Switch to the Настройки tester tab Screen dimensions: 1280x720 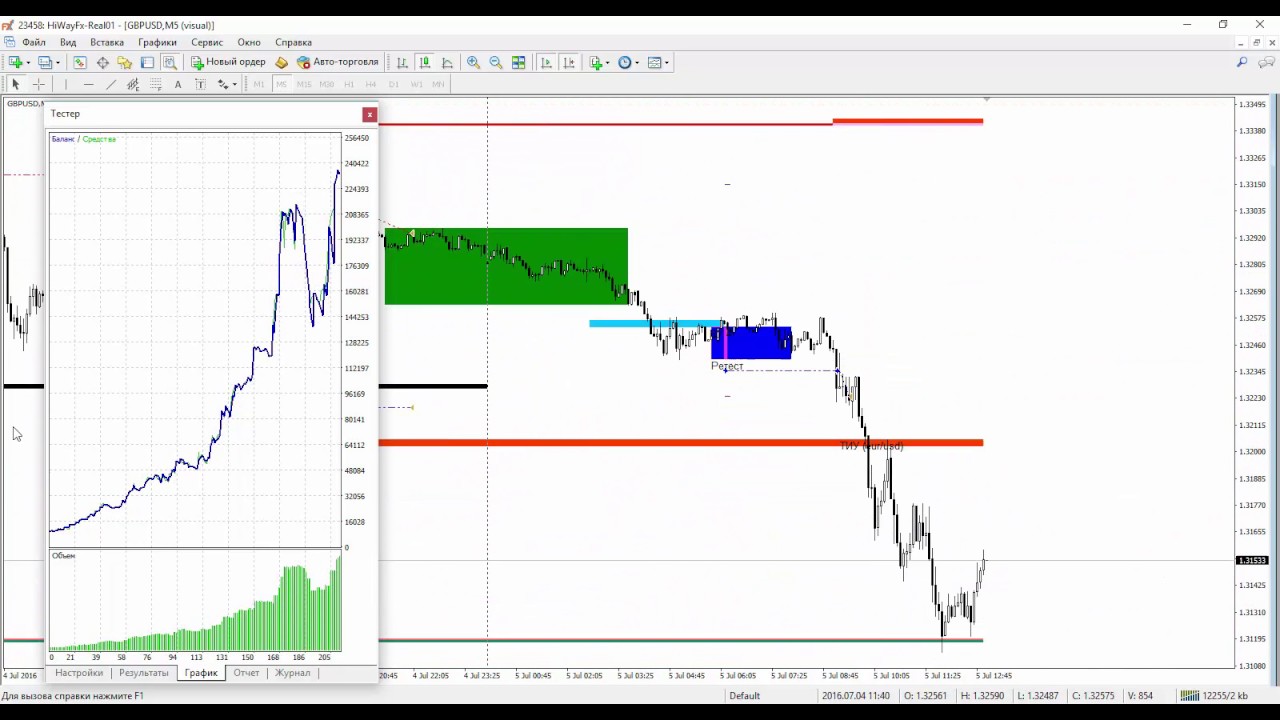(79, 673)
